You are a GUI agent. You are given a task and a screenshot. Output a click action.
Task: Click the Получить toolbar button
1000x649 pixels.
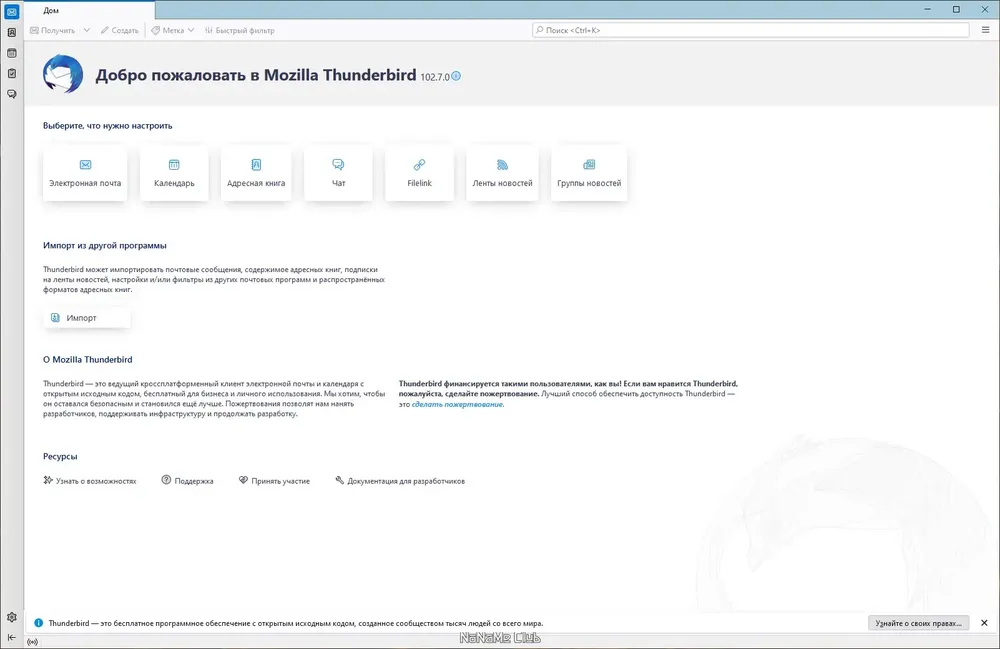click(53, 30)
